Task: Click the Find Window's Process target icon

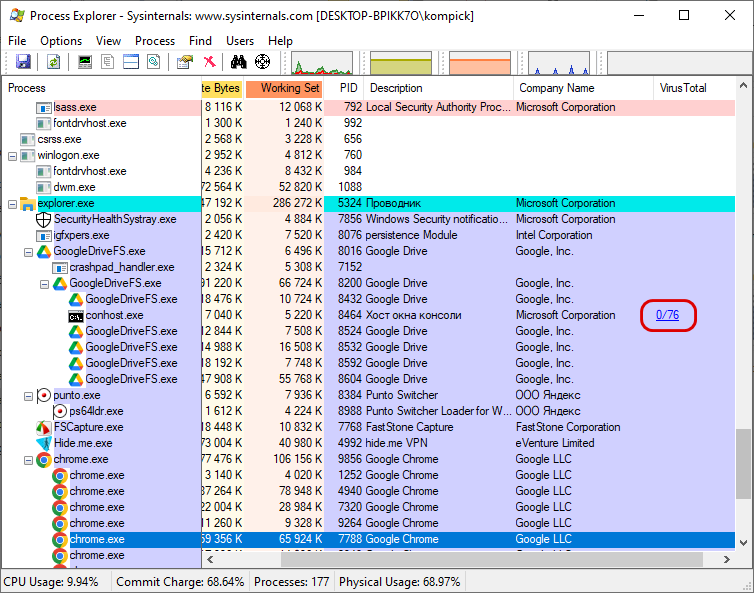Action: (262, 62)
